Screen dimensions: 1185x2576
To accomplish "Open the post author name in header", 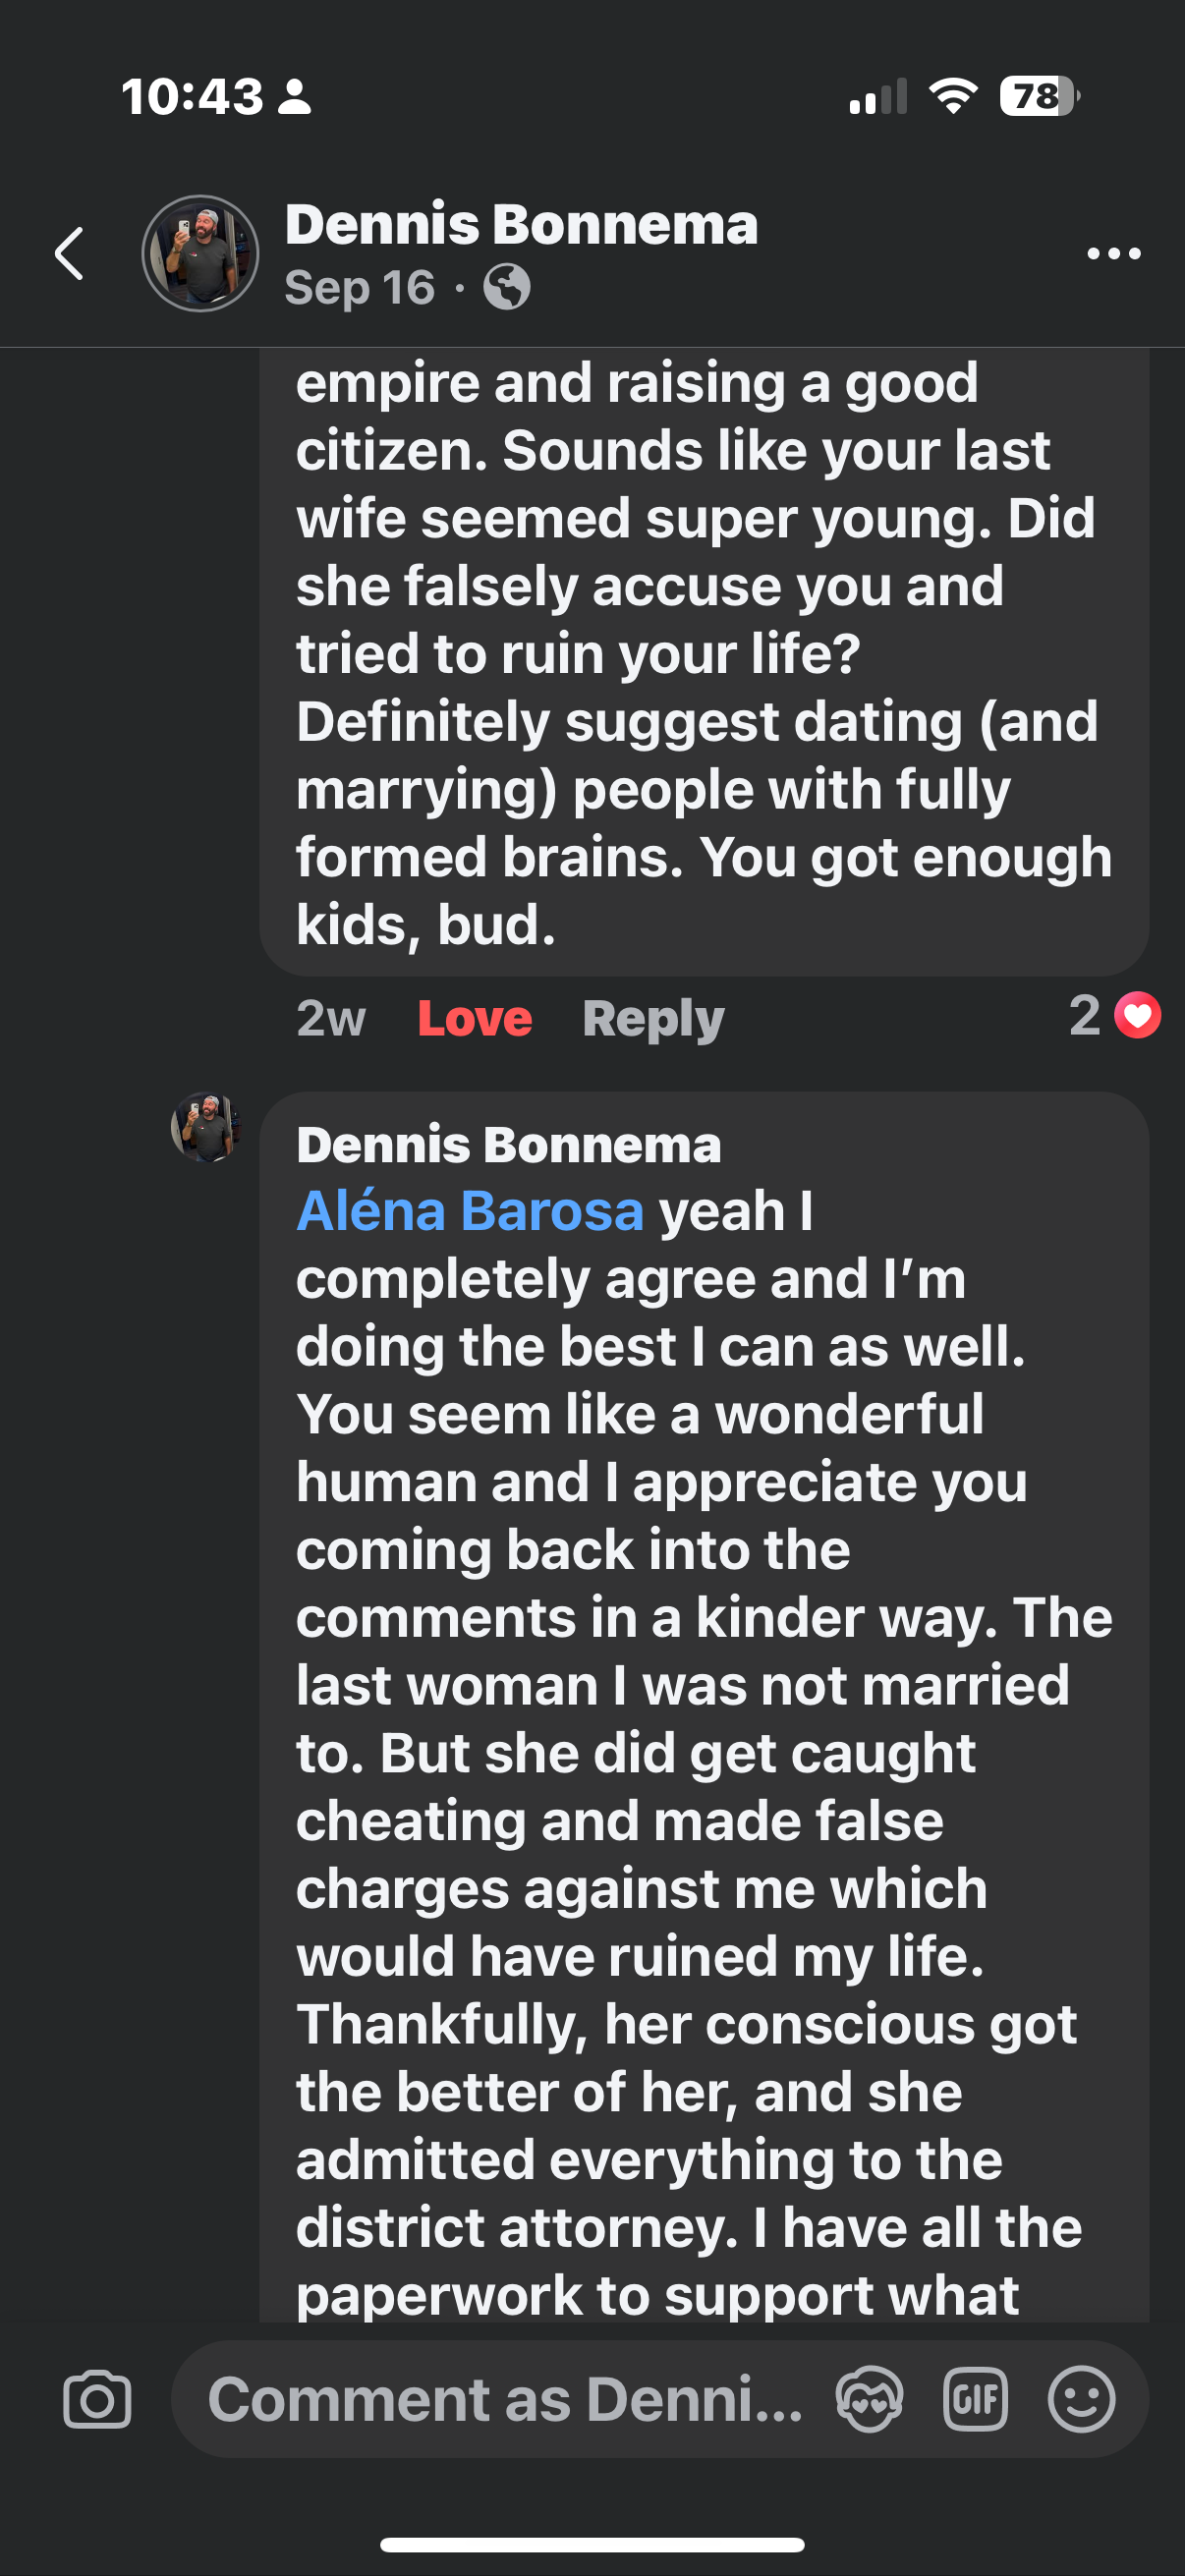I will click(x=521, y=224).
